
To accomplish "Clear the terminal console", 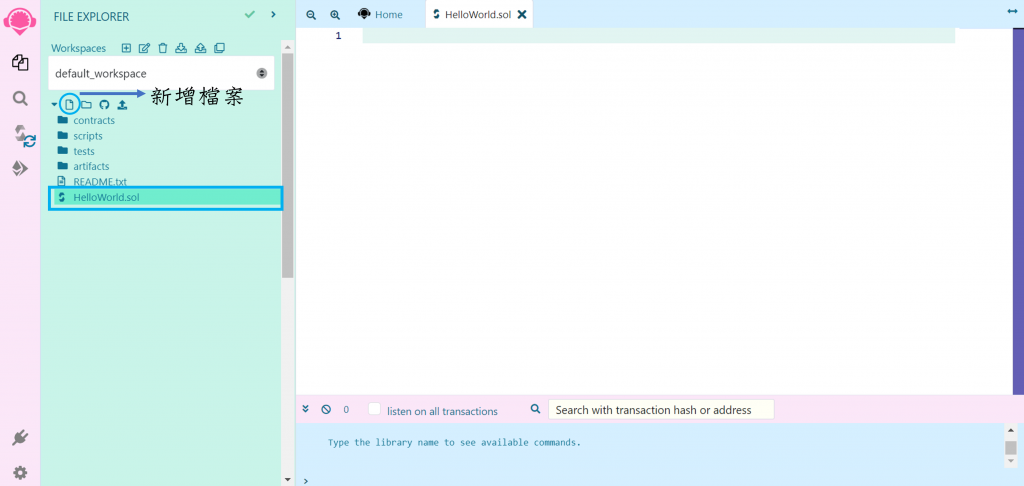I will coord(326,410).
